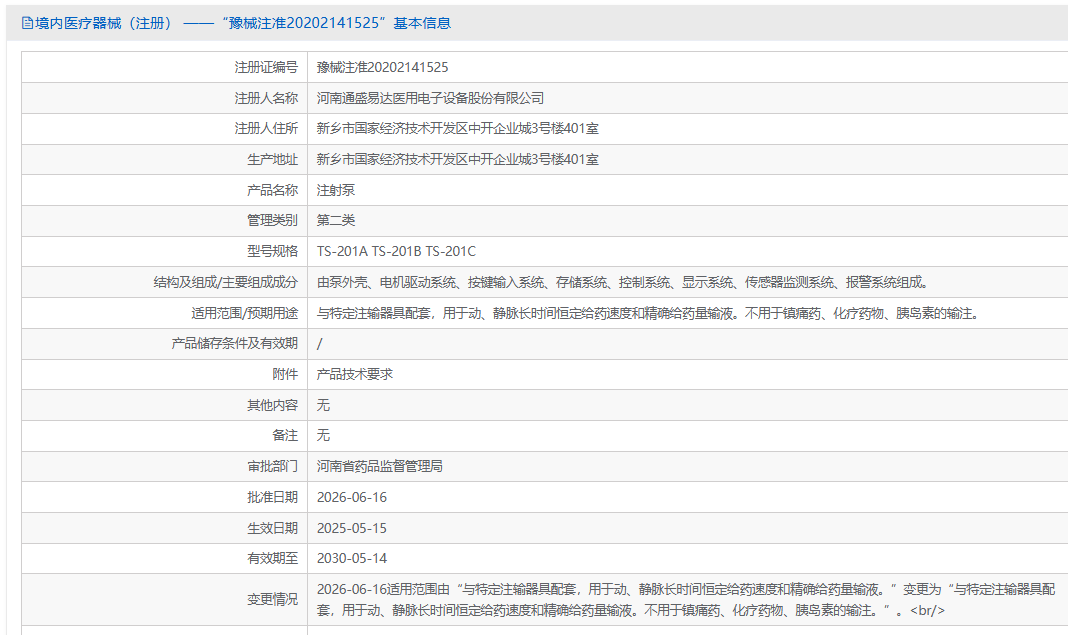Select label 附件
Image resolution: width=1068 pixels, height=635 pixels.
point(285,374)
